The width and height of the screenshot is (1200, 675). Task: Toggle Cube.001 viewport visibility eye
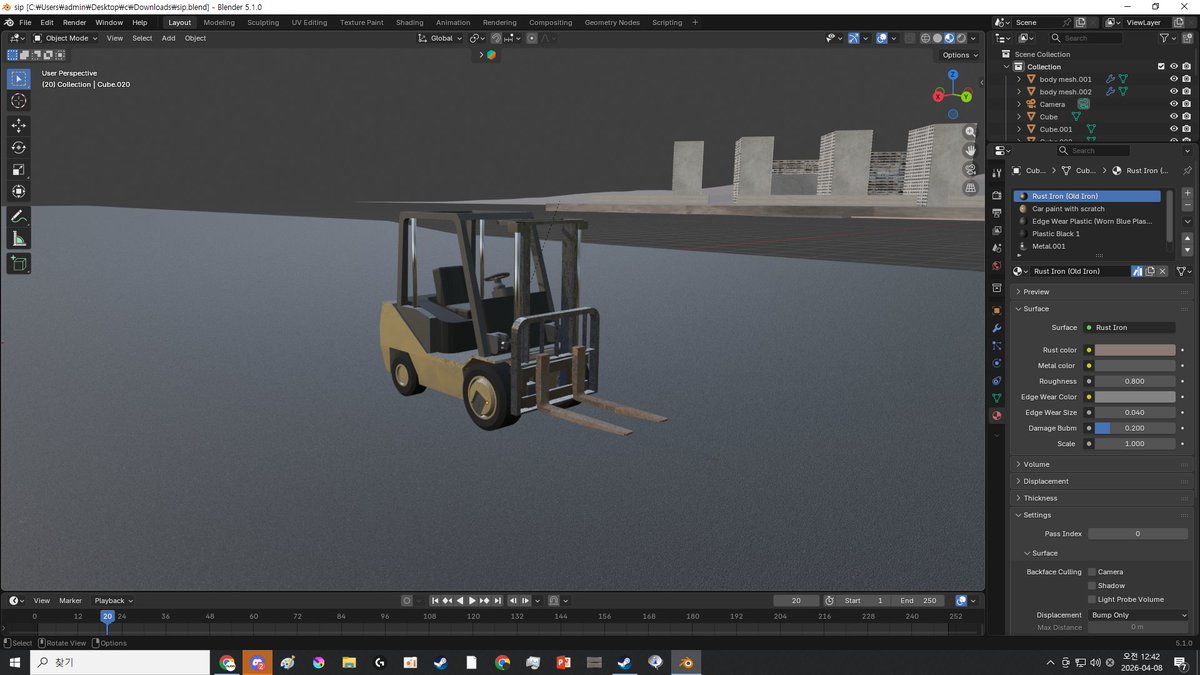[x=1174, y=129]
